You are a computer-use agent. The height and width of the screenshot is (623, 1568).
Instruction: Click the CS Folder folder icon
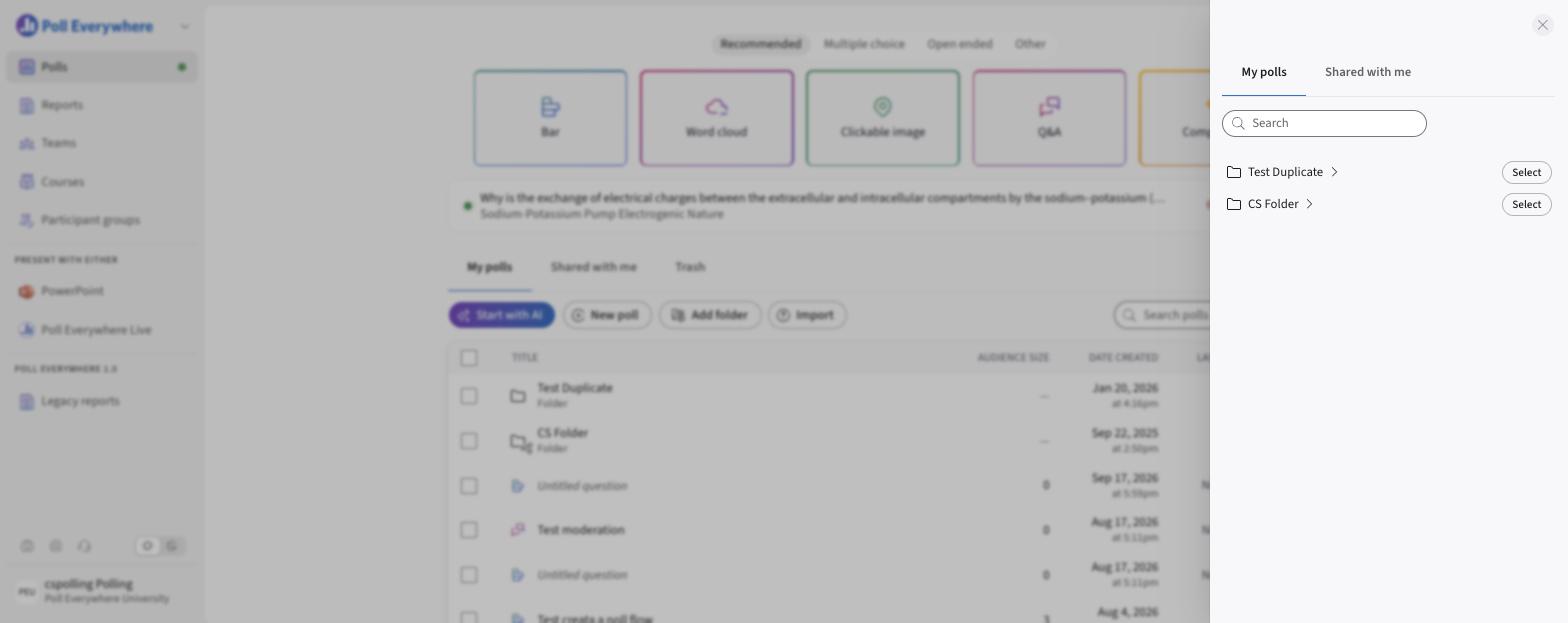coord(1234,204)
